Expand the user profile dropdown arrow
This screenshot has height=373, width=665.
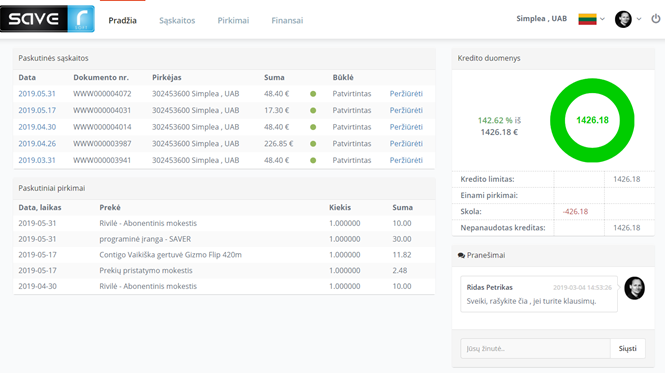tap(639, 19)
